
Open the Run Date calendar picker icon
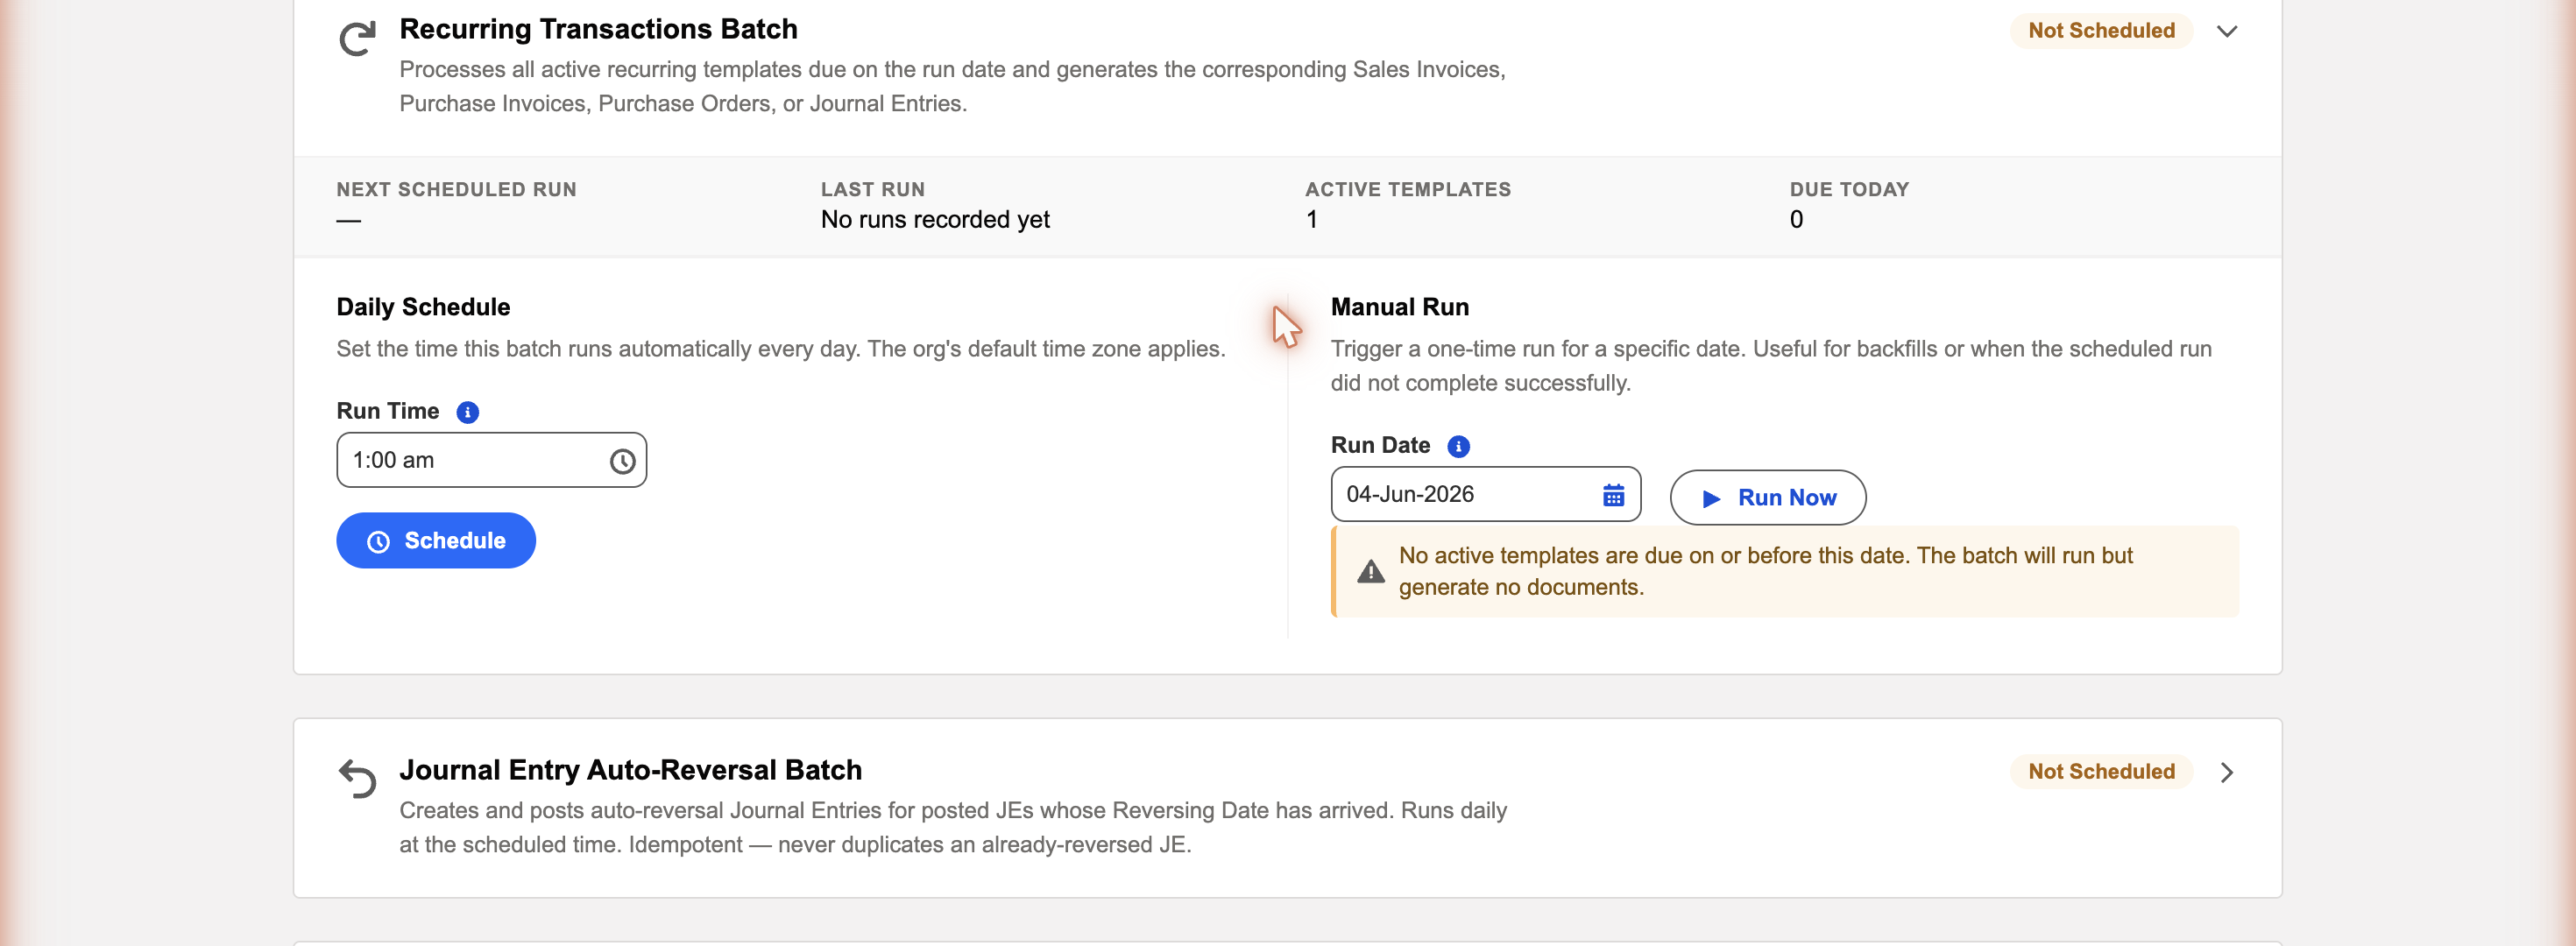[1613, 495]
